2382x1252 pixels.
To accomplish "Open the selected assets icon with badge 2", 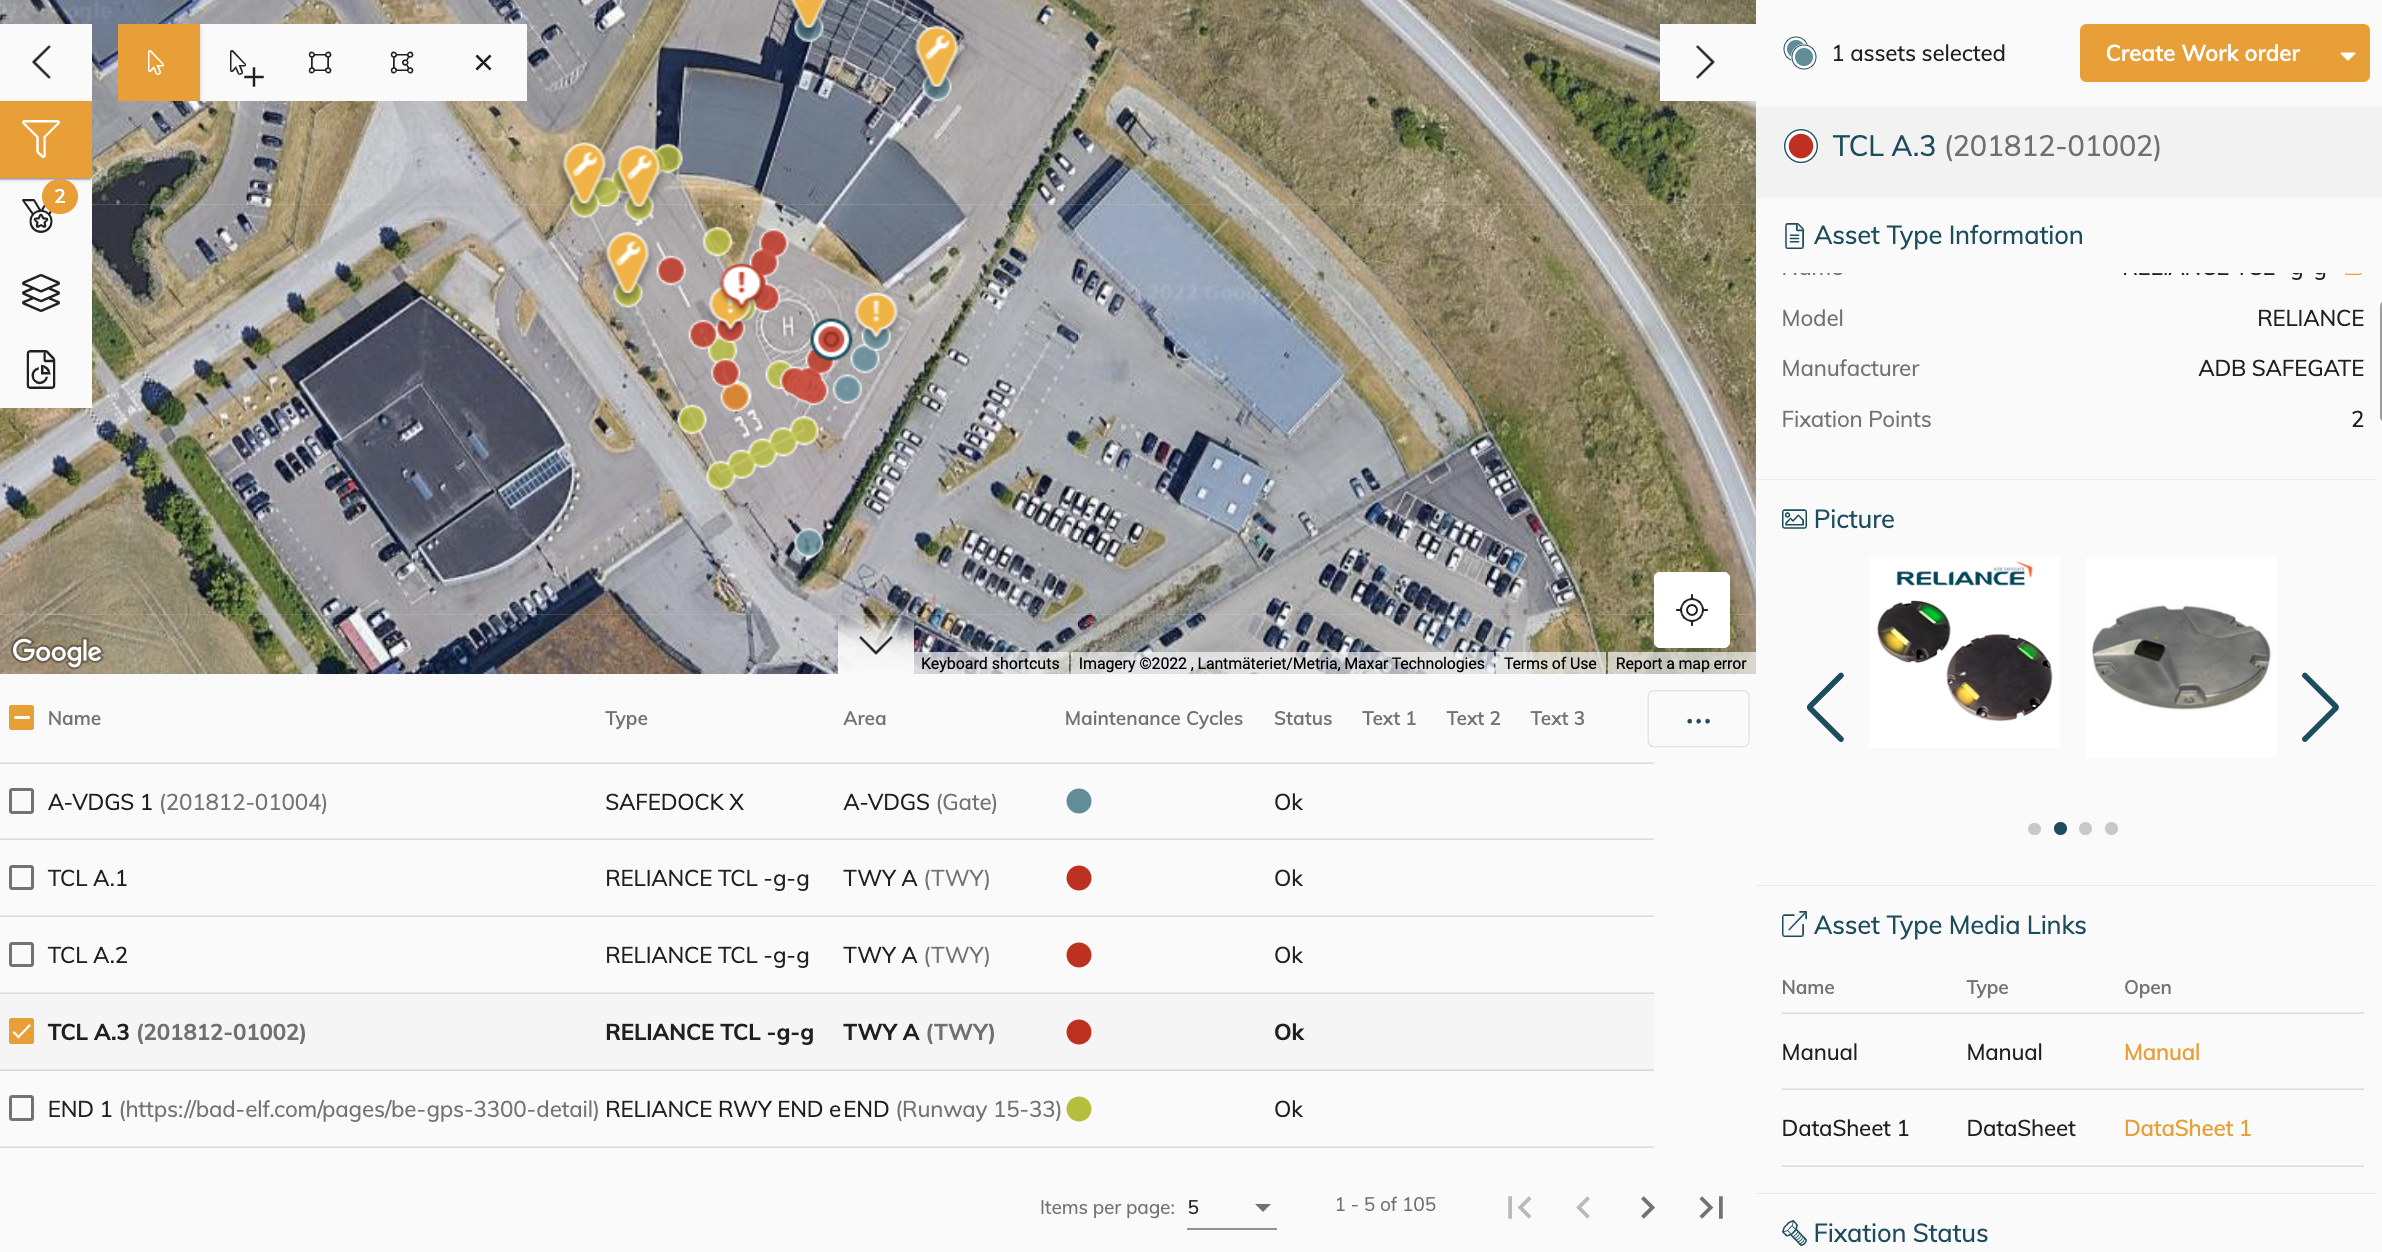I will point(41,212).
